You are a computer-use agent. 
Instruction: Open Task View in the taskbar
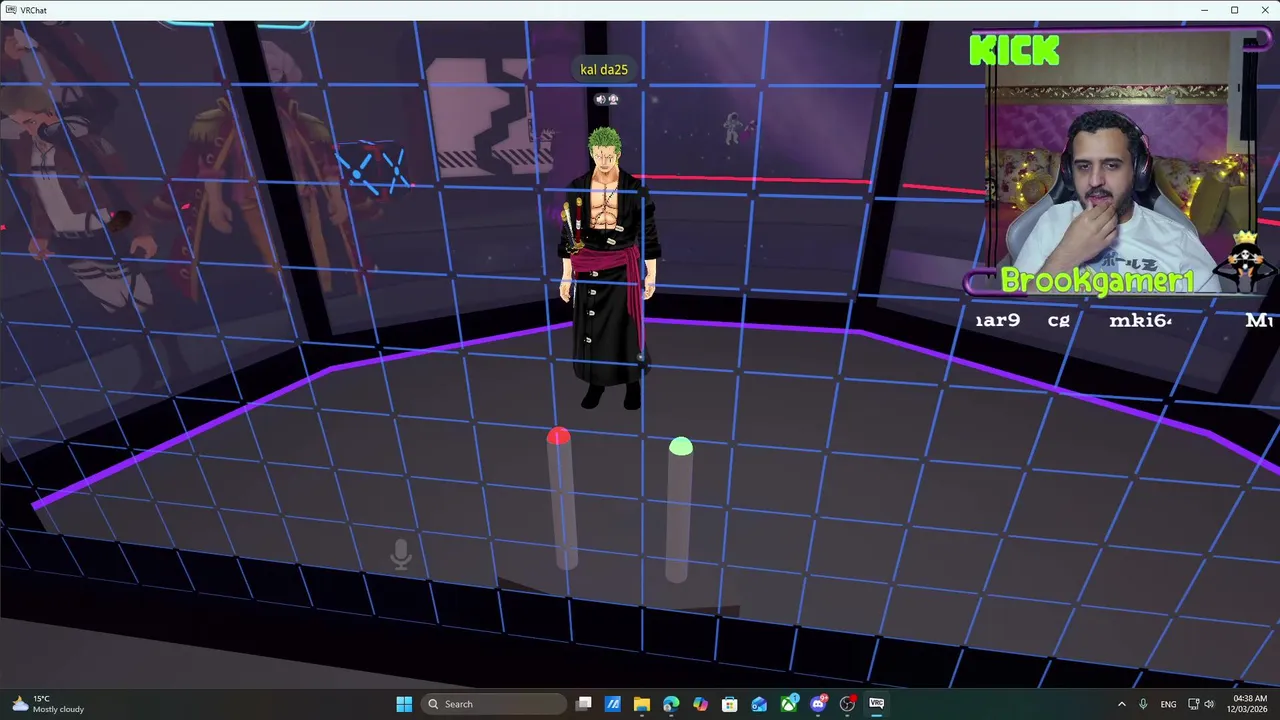(x=584, y=704)
